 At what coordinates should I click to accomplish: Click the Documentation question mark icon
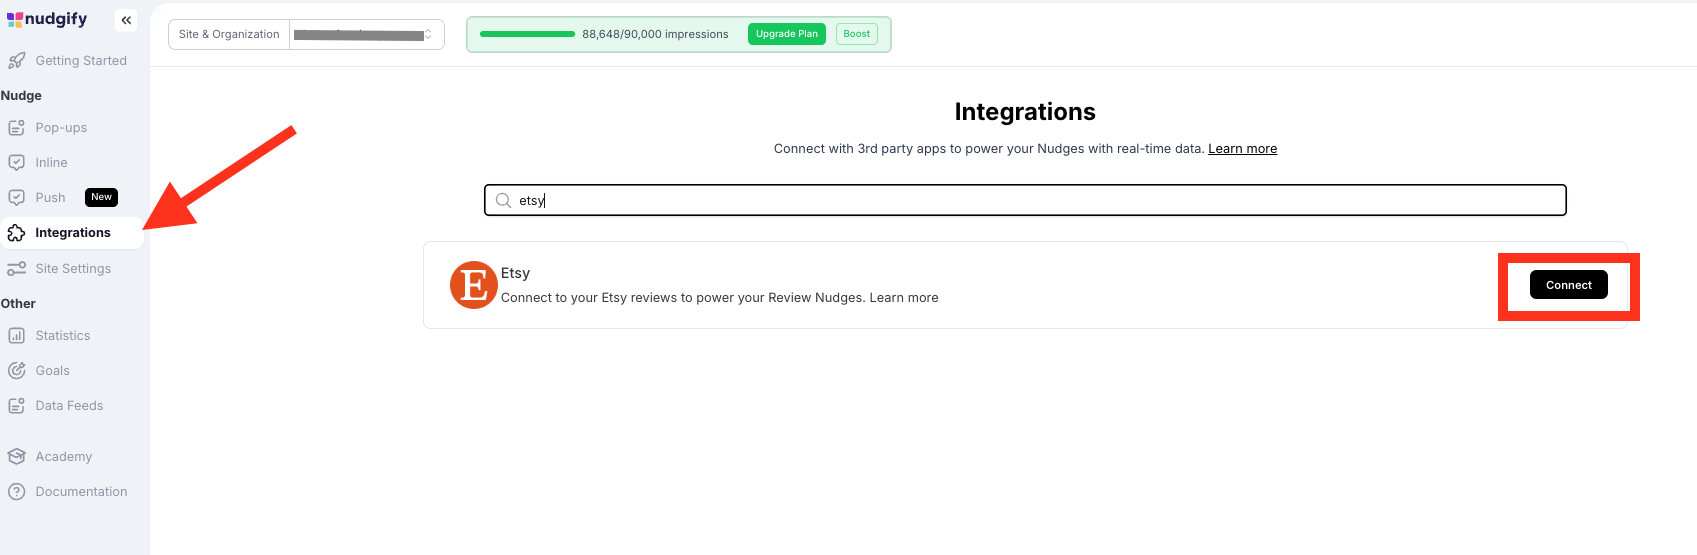click(16, 492)
